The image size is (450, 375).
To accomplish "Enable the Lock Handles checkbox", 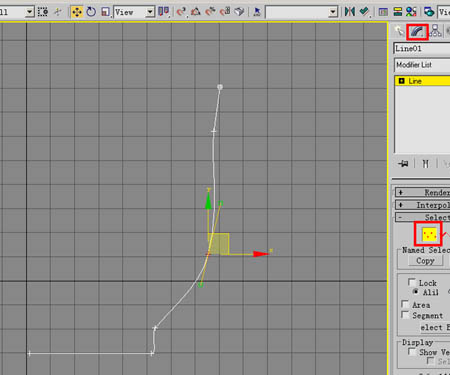I will (412, 282).
